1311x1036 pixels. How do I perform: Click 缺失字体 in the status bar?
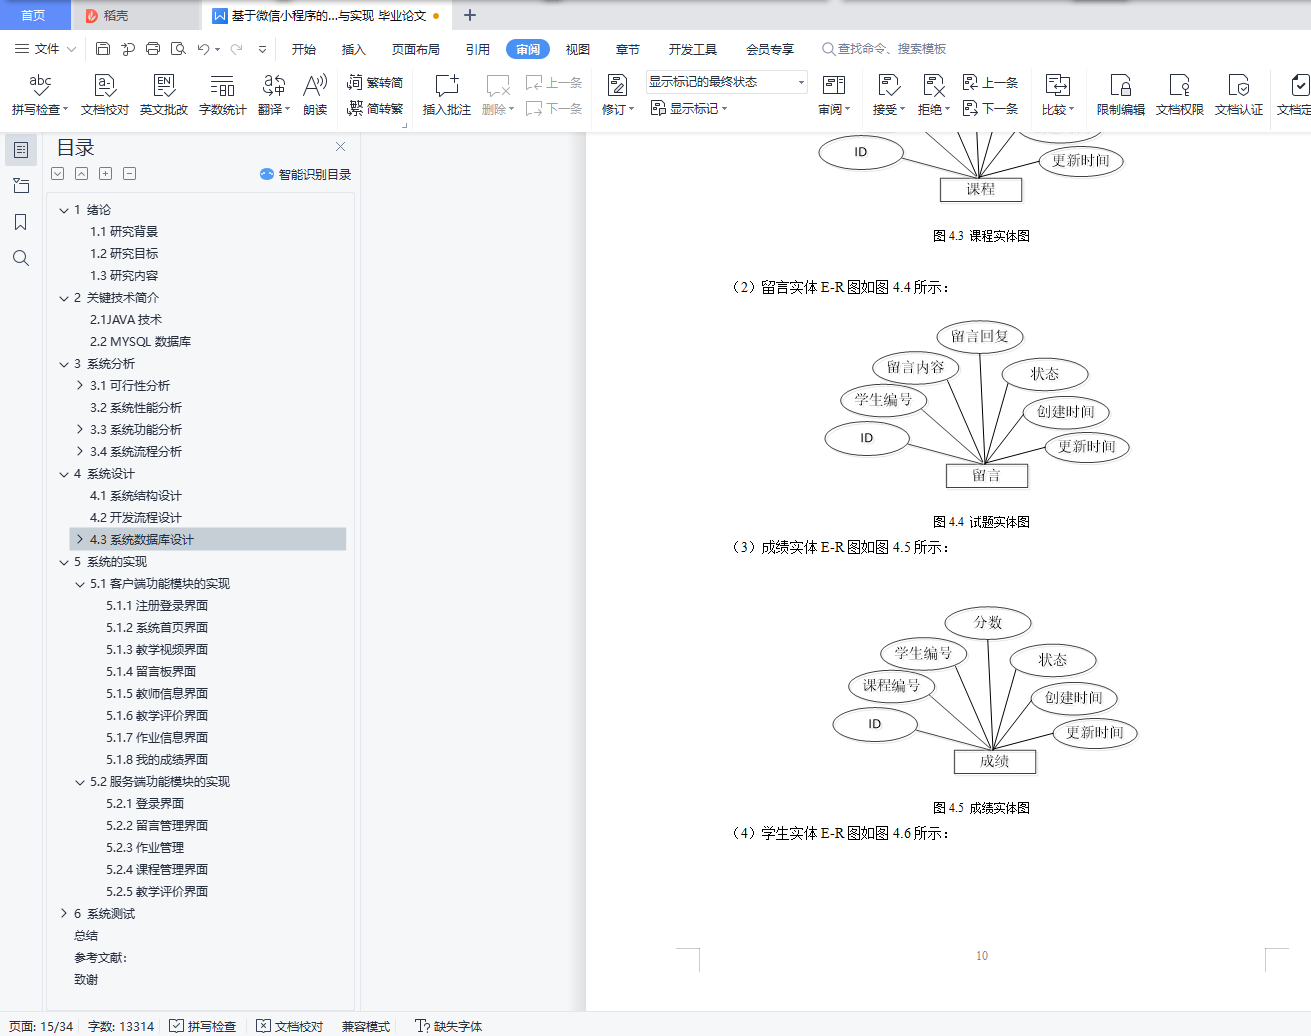(x=449, y=1026)
